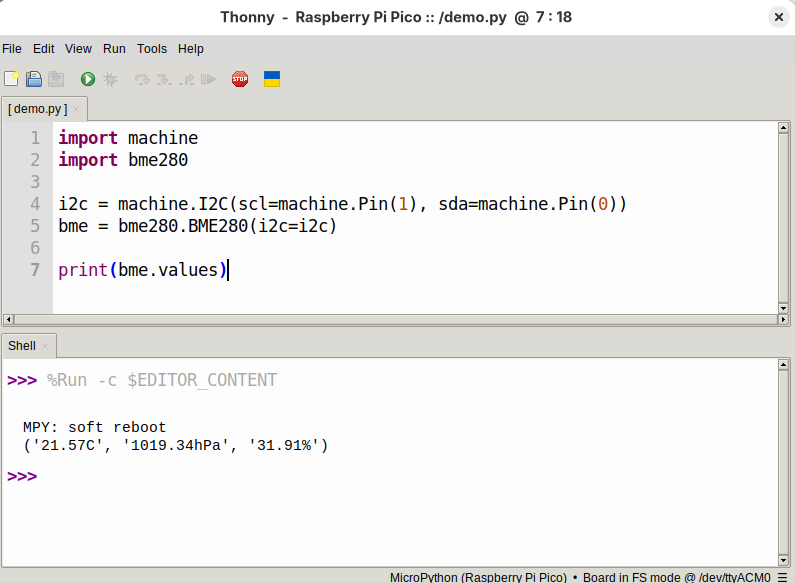The height and width of the screenshot is (583, 795).
Task: Click the New file icon
Action: click(12, 79)
